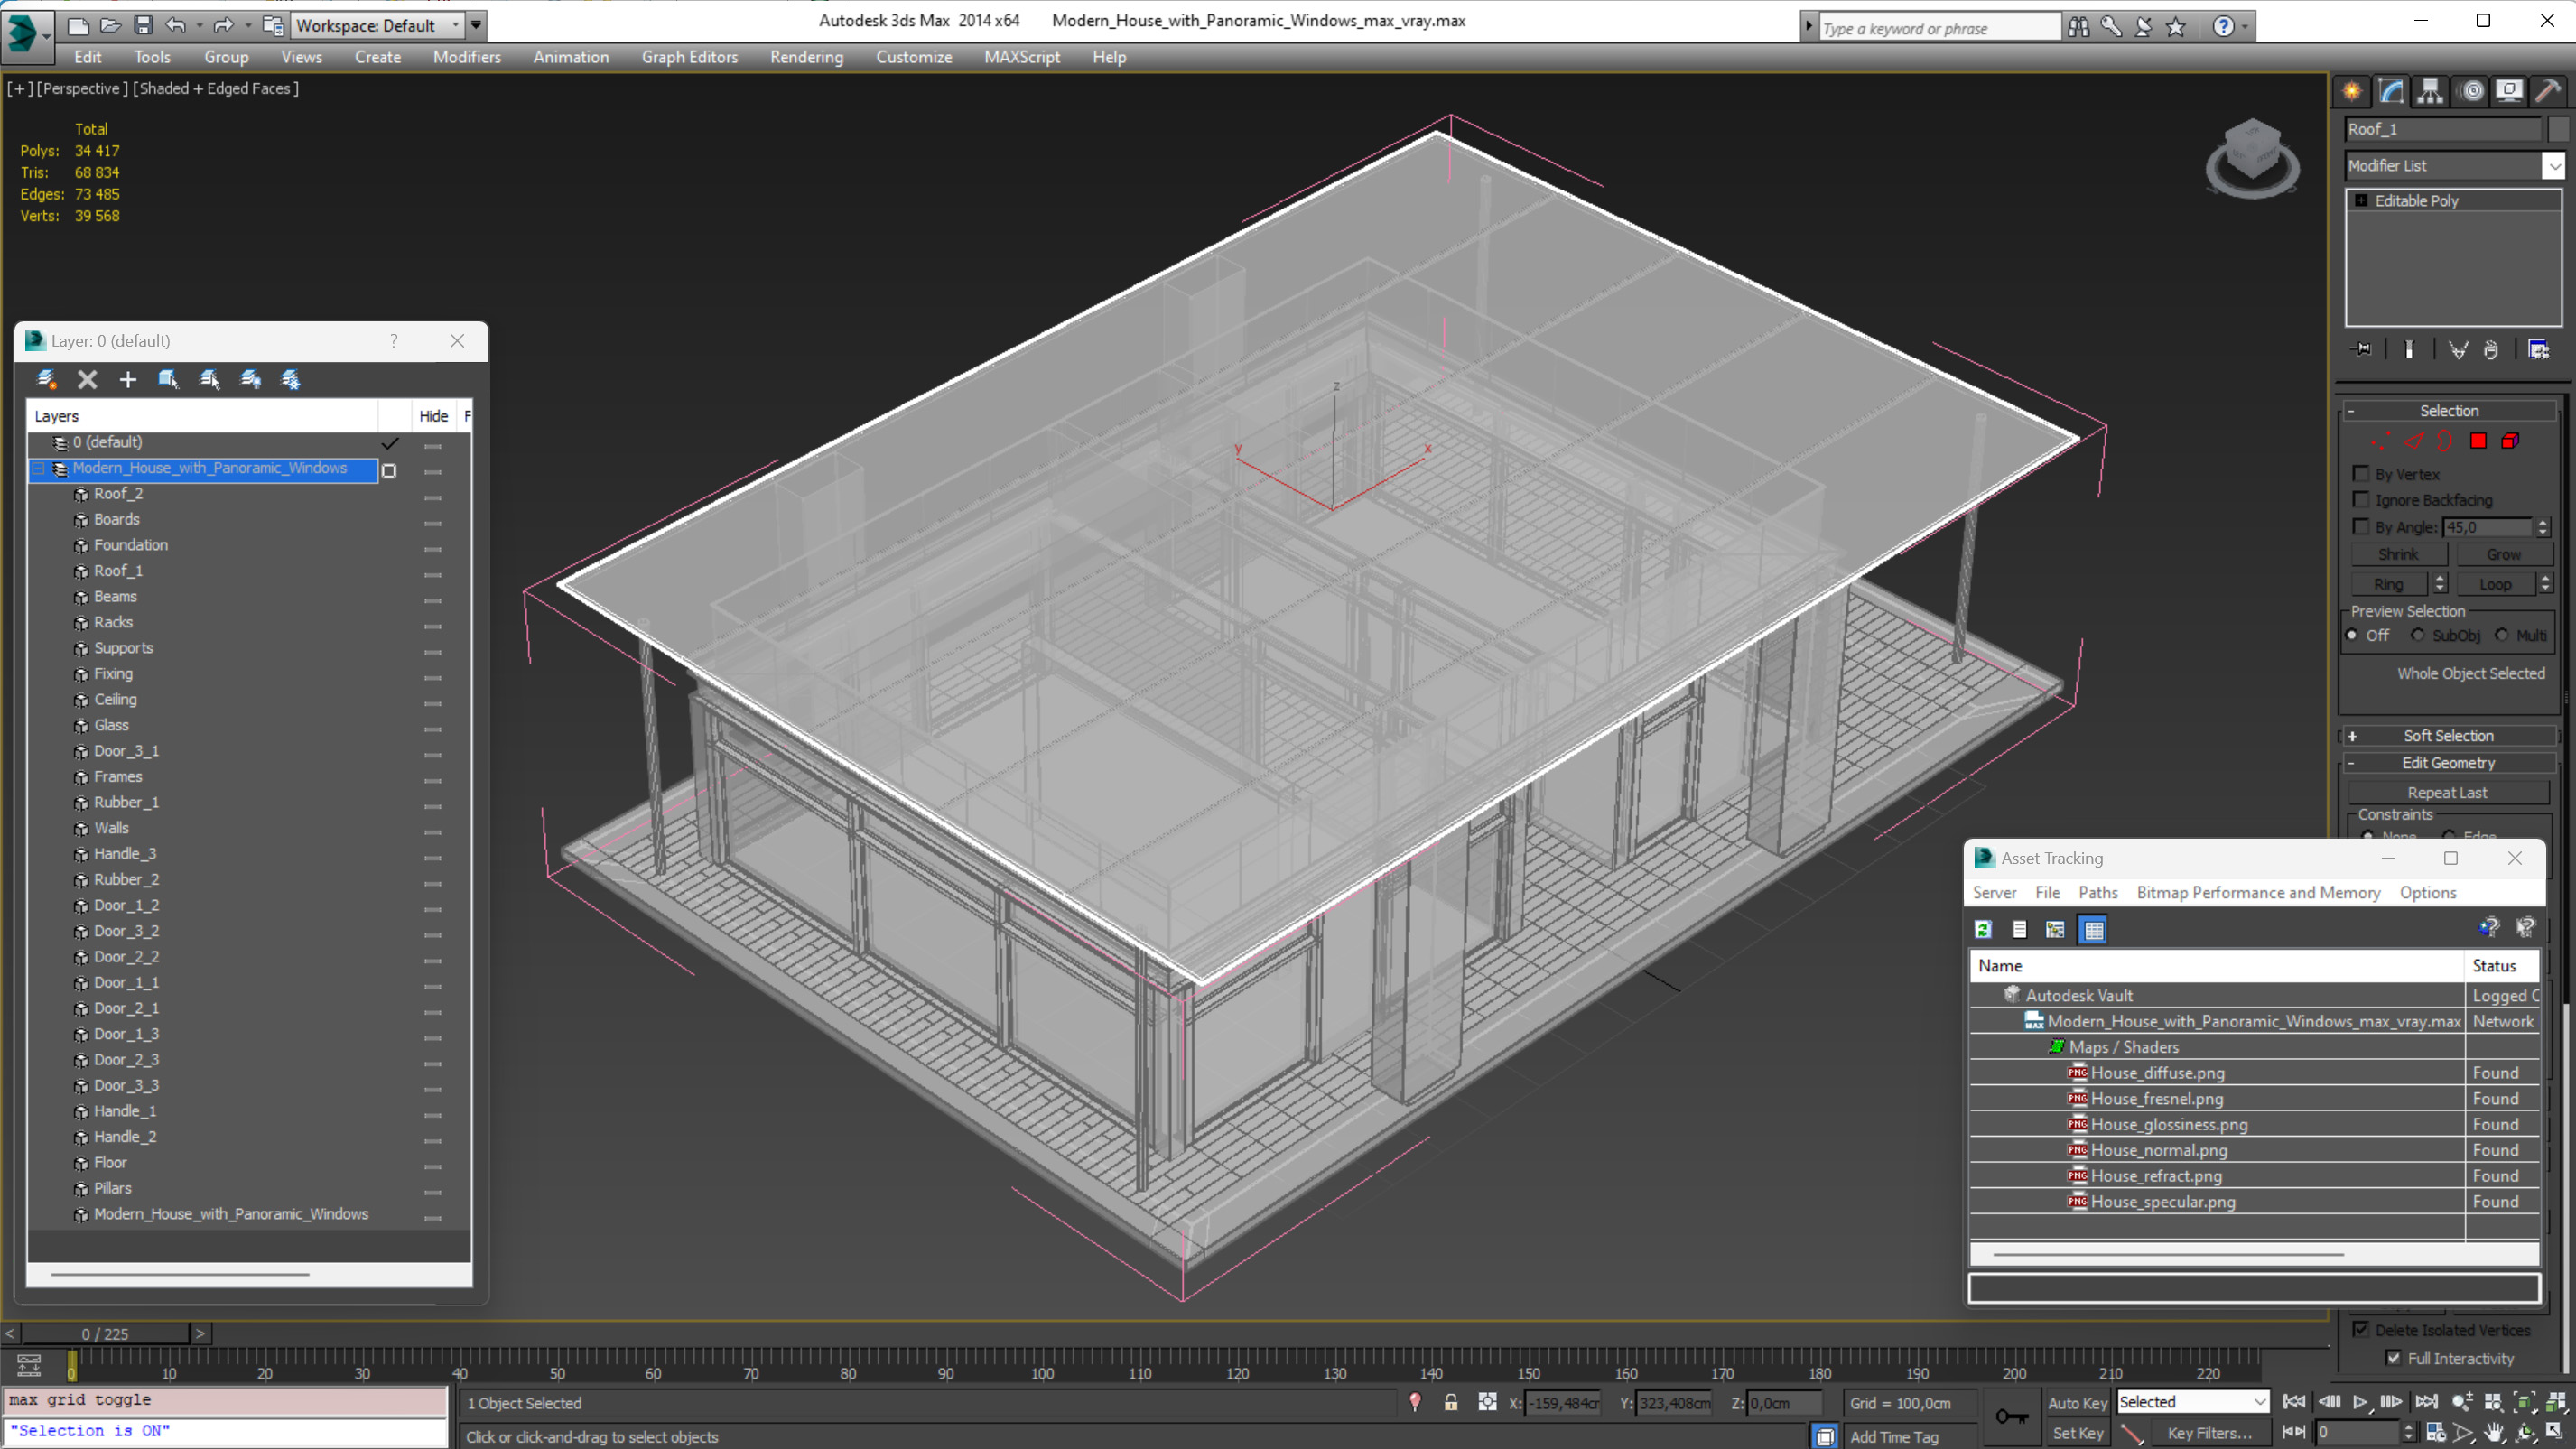Click the Undo arrow icon

[175, 25]
